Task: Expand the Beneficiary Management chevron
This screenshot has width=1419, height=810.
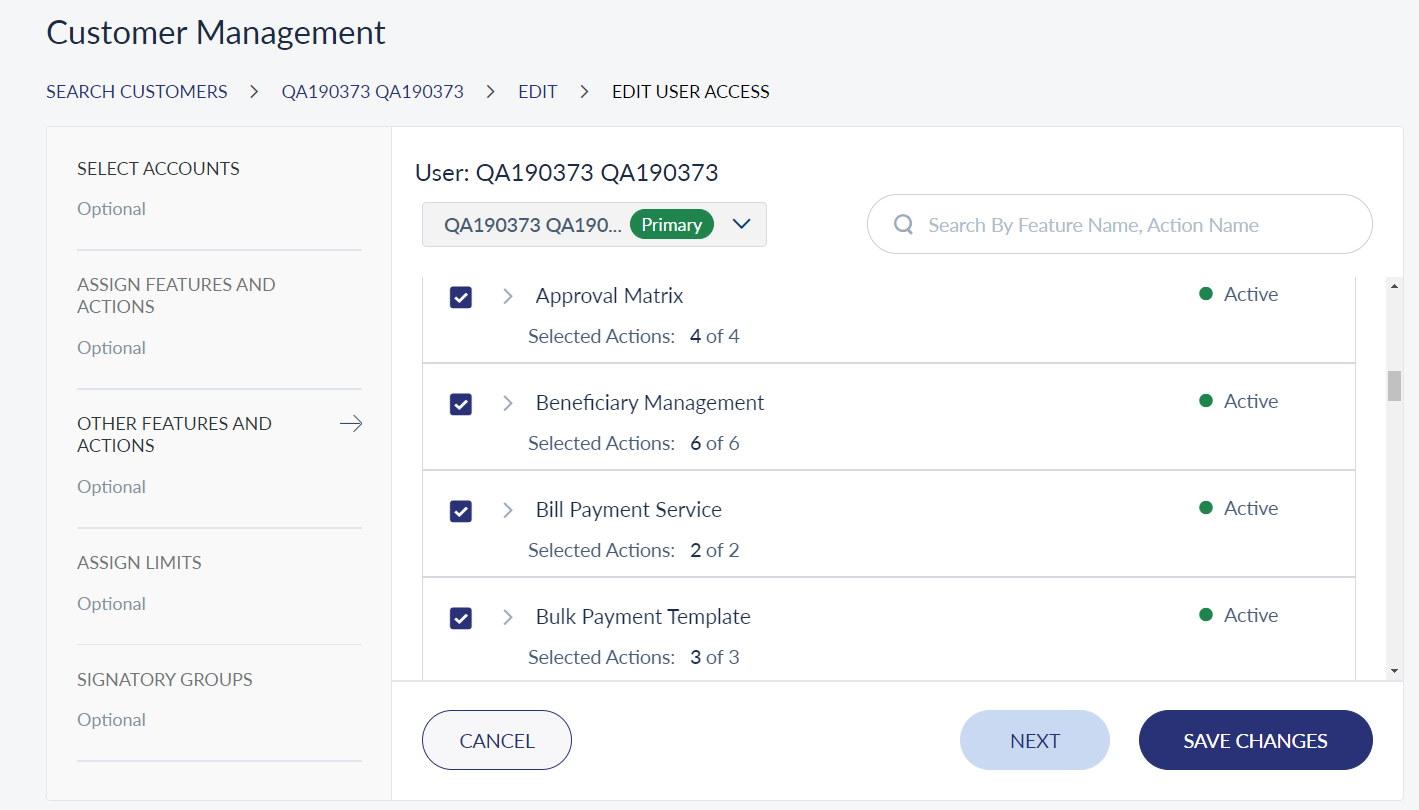Action: click(508, 403)
